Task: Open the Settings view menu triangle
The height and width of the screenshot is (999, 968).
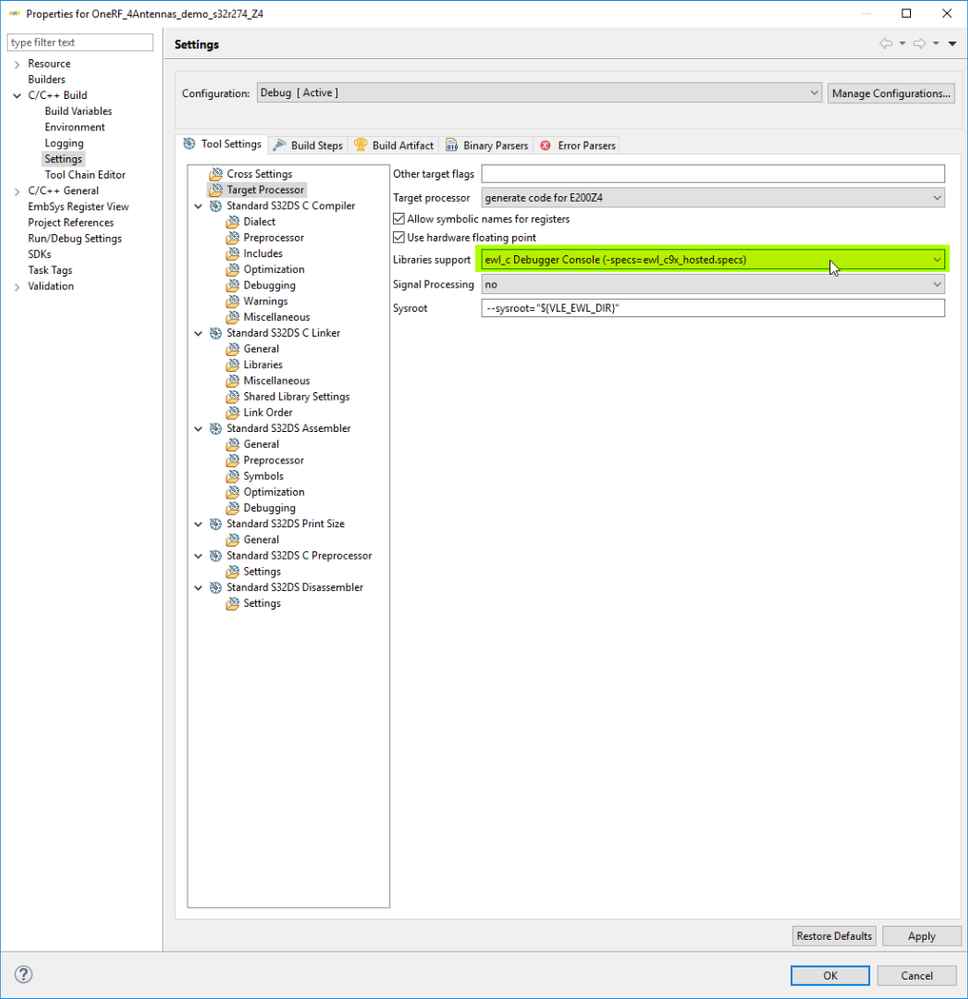Action: 953,43
